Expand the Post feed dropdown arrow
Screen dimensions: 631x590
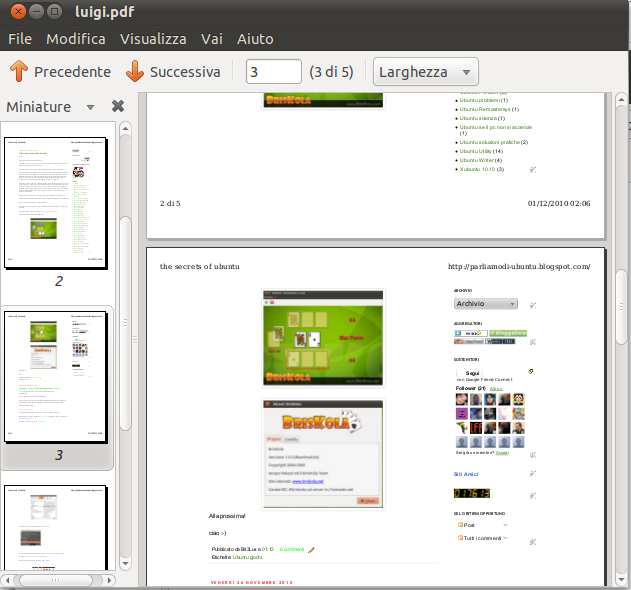click(505, 525)
